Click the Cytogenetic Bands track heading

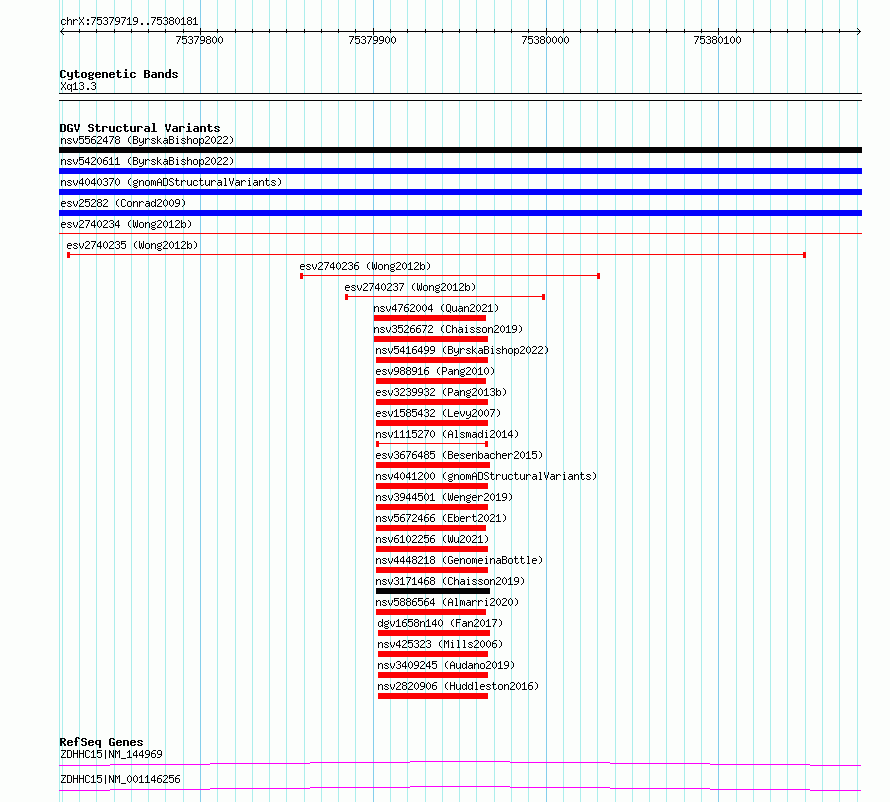[119, 74]
